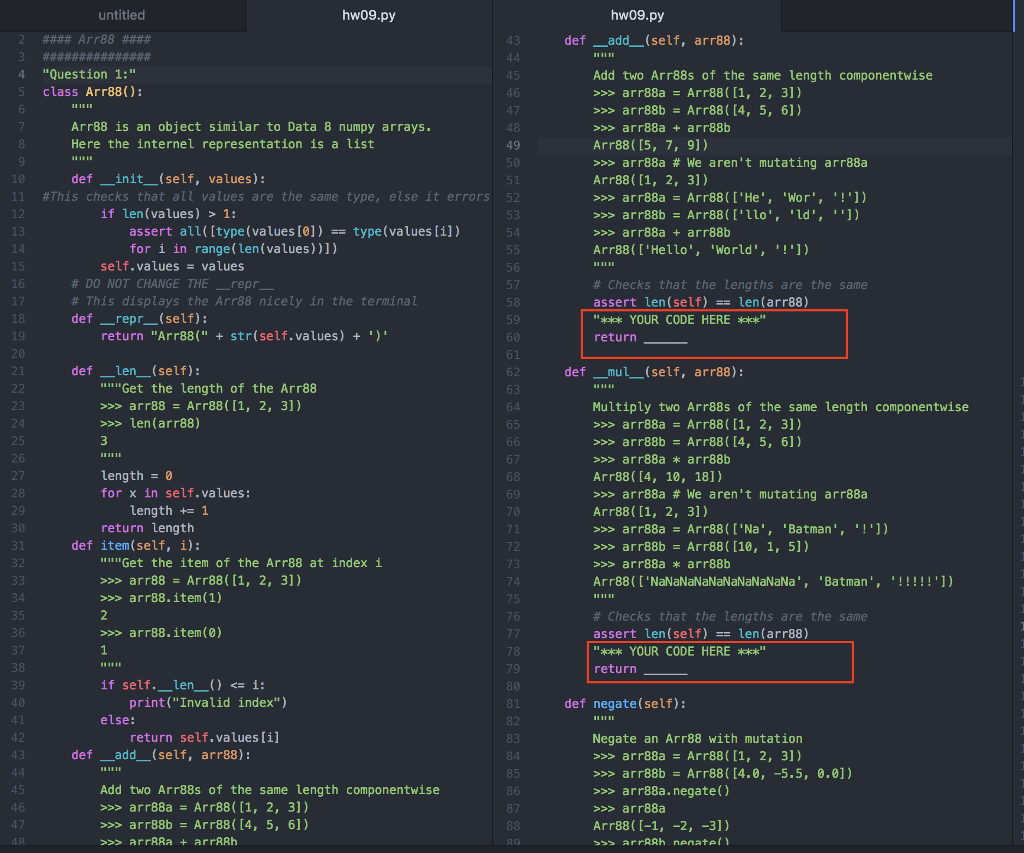Place cursor on 'class Arr88():' line
This screenshot has height=853, width=1024.
[x=93, y=92]
